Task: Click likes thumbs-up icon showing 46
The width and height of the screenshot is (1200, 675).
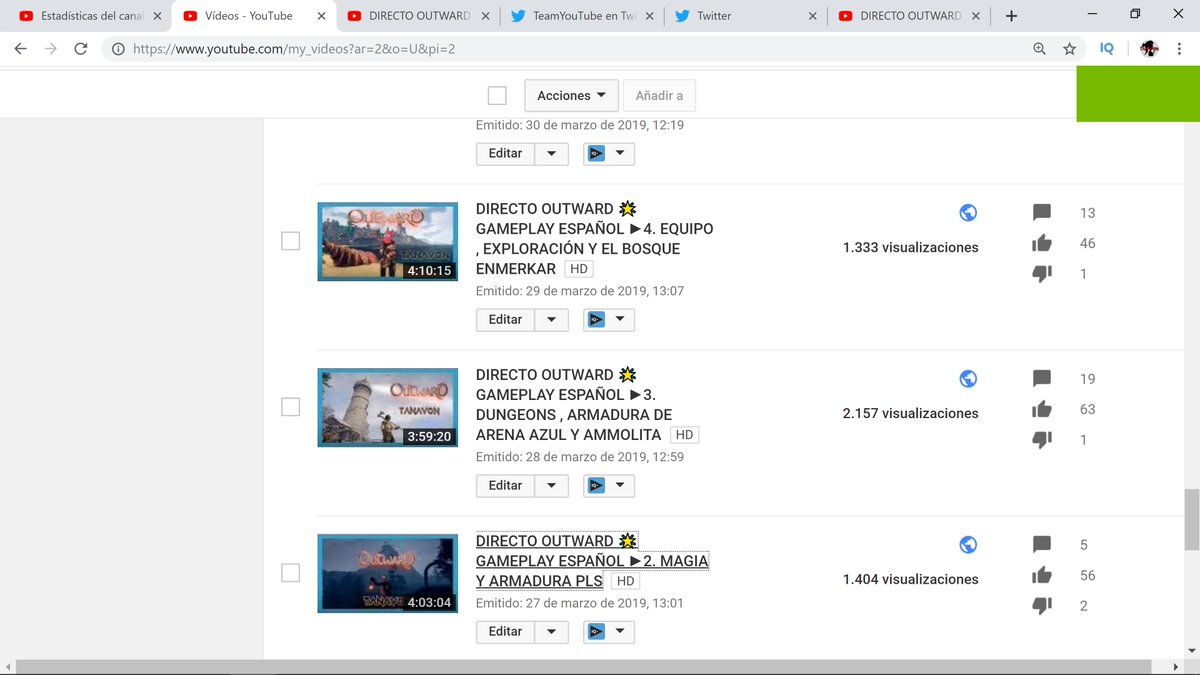Action: (x=1042, y=243)
